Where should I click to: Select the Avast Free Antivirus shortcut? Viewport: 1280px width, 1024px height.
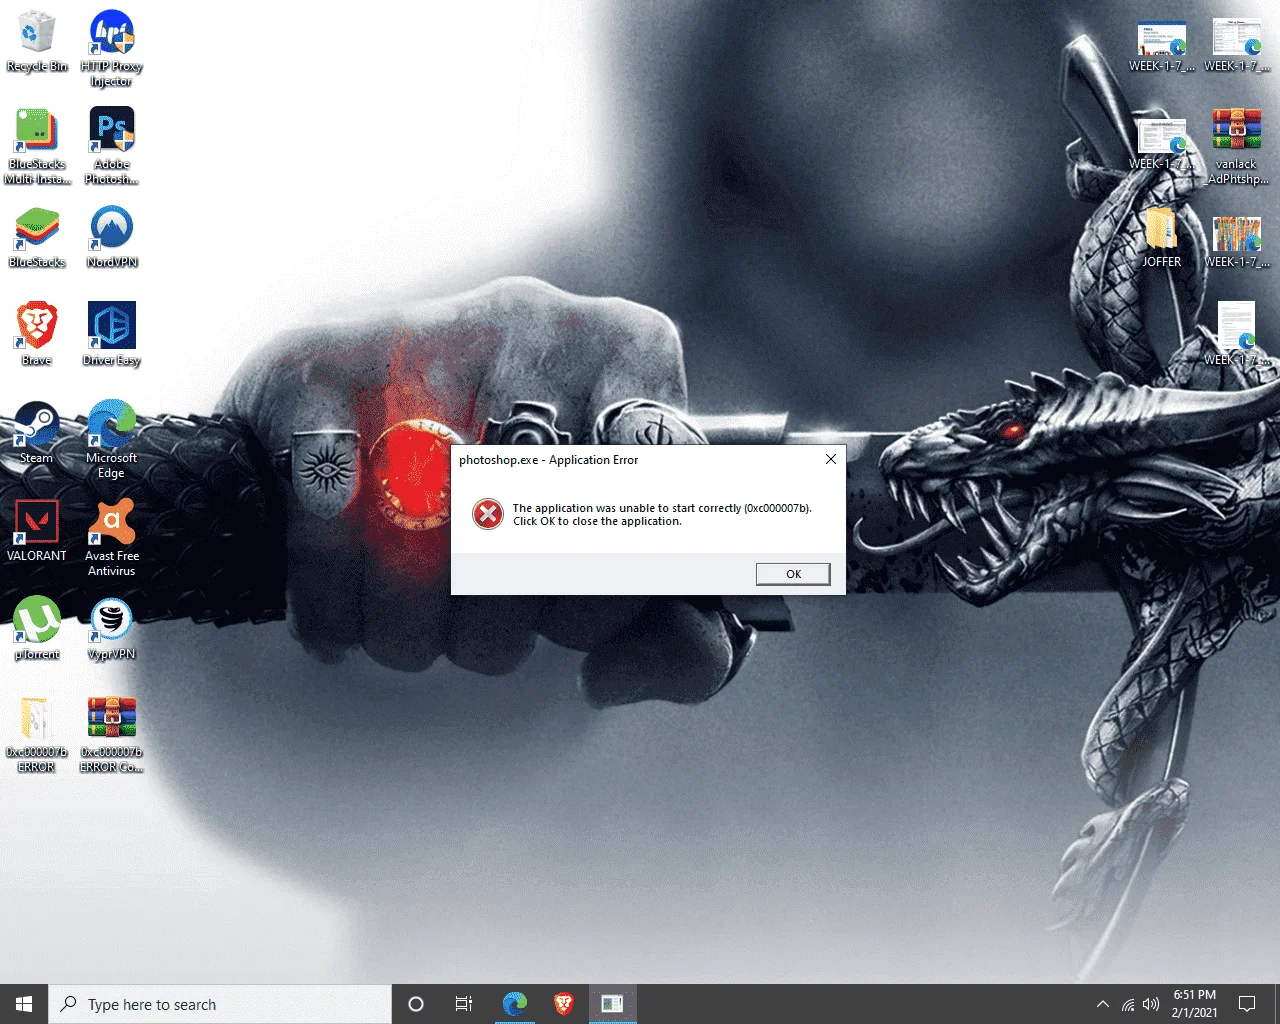(x=112, y=538)
